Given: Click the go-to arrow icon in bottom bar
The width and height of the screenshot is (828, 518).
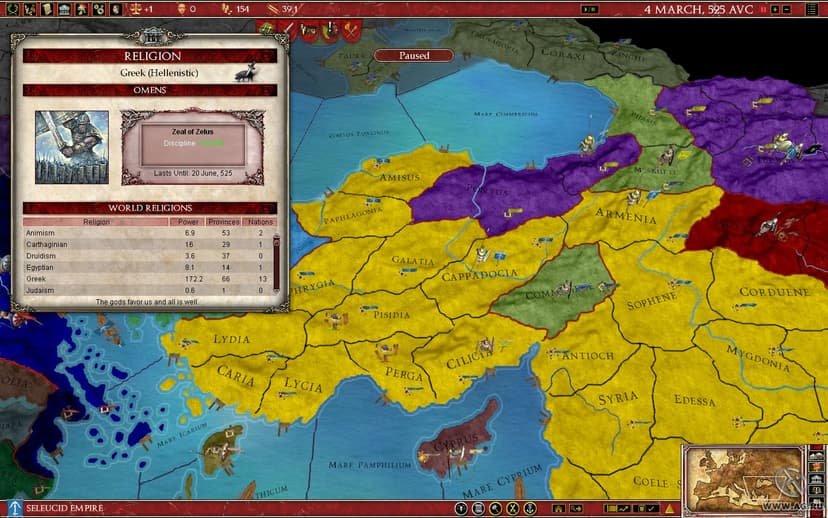Looking at the screenshot, I should coord(576,508).
